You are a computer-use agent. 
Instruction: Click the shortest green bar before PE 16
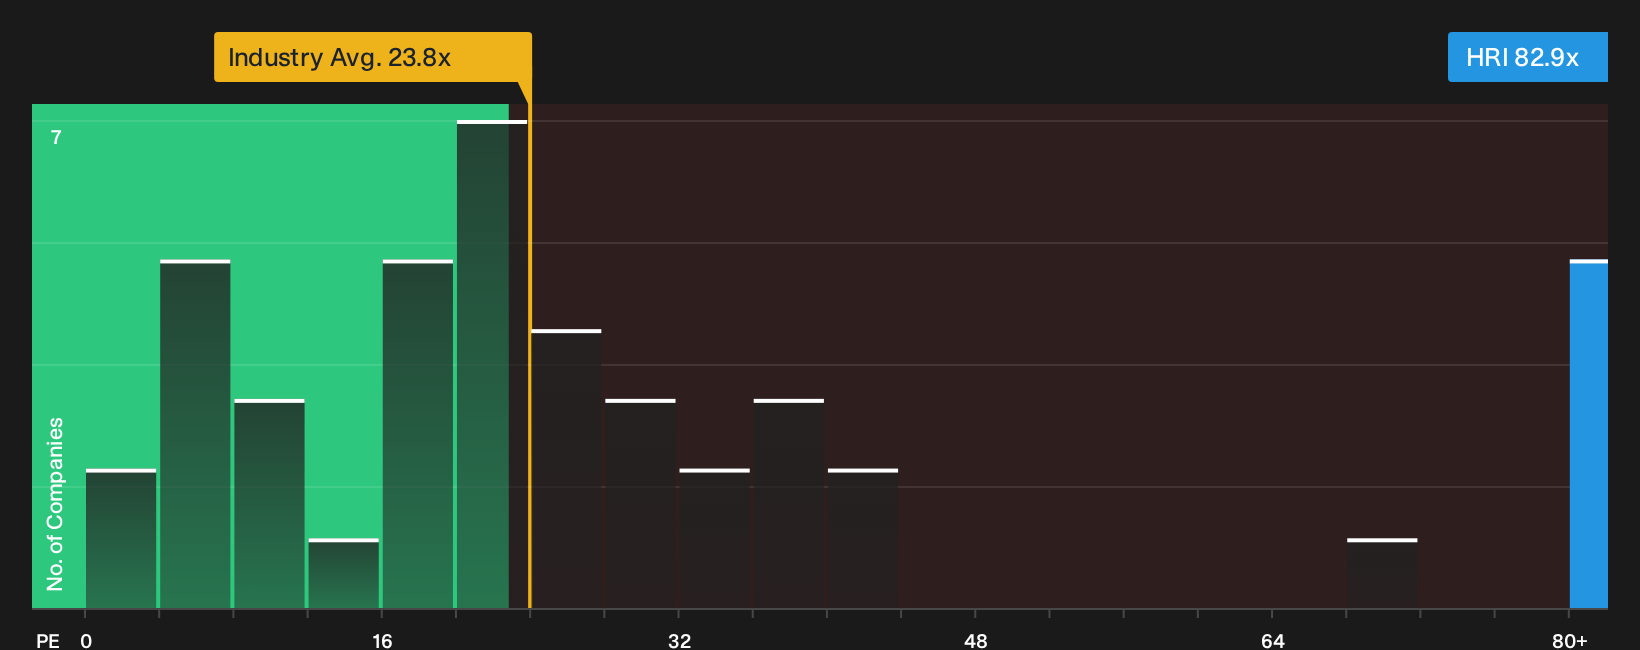pos(344,573)
